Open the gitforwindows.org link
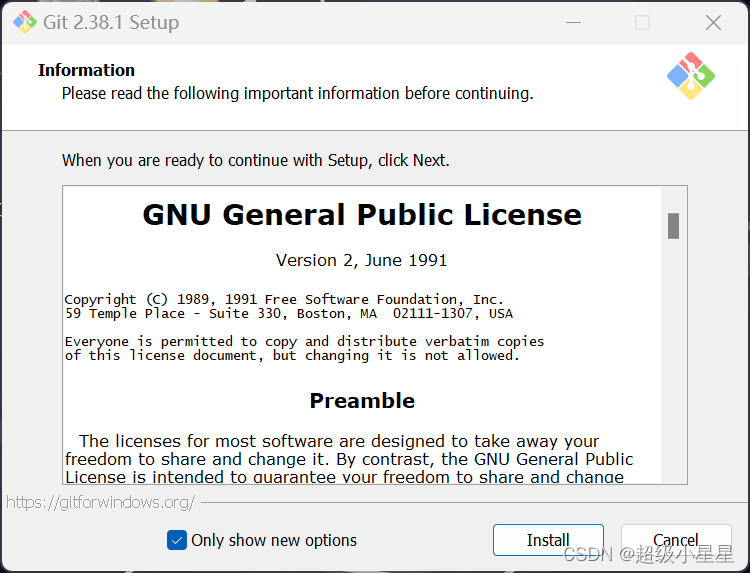The height and width of the screenshot is (573, 750). 101,502
